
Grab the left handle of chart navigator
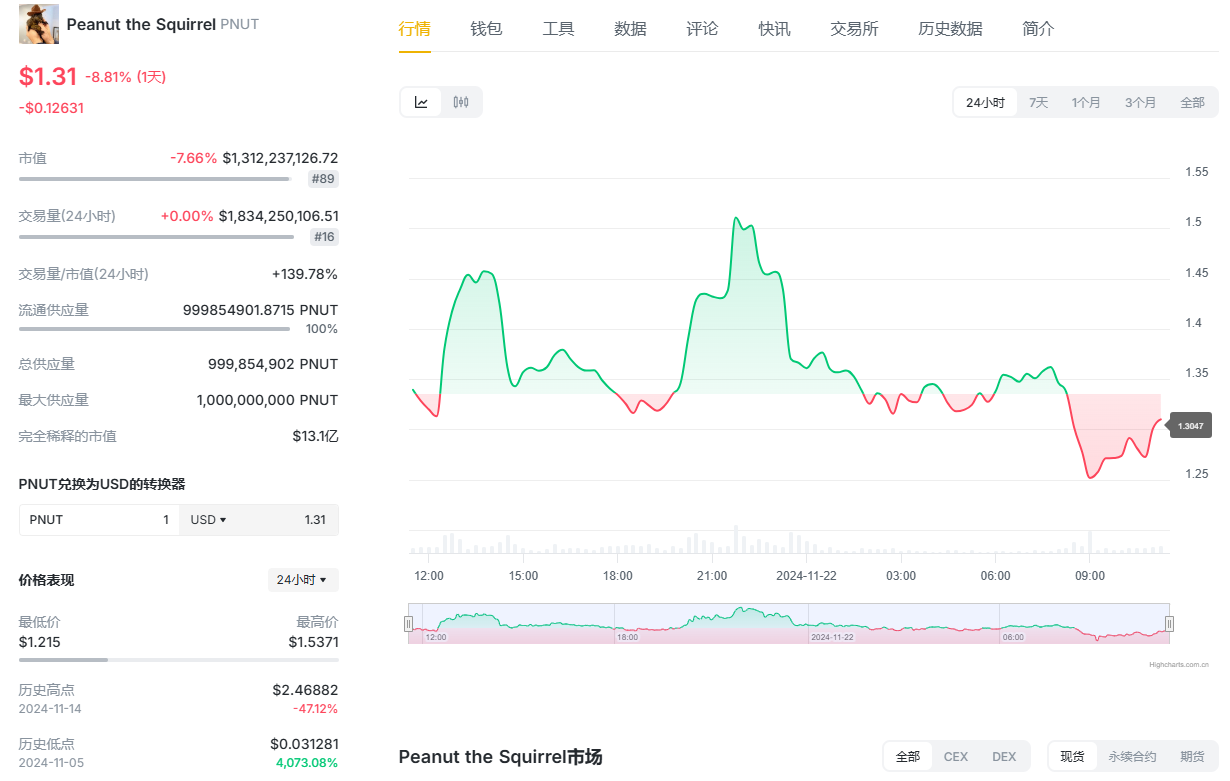click(x=408, y=623)
